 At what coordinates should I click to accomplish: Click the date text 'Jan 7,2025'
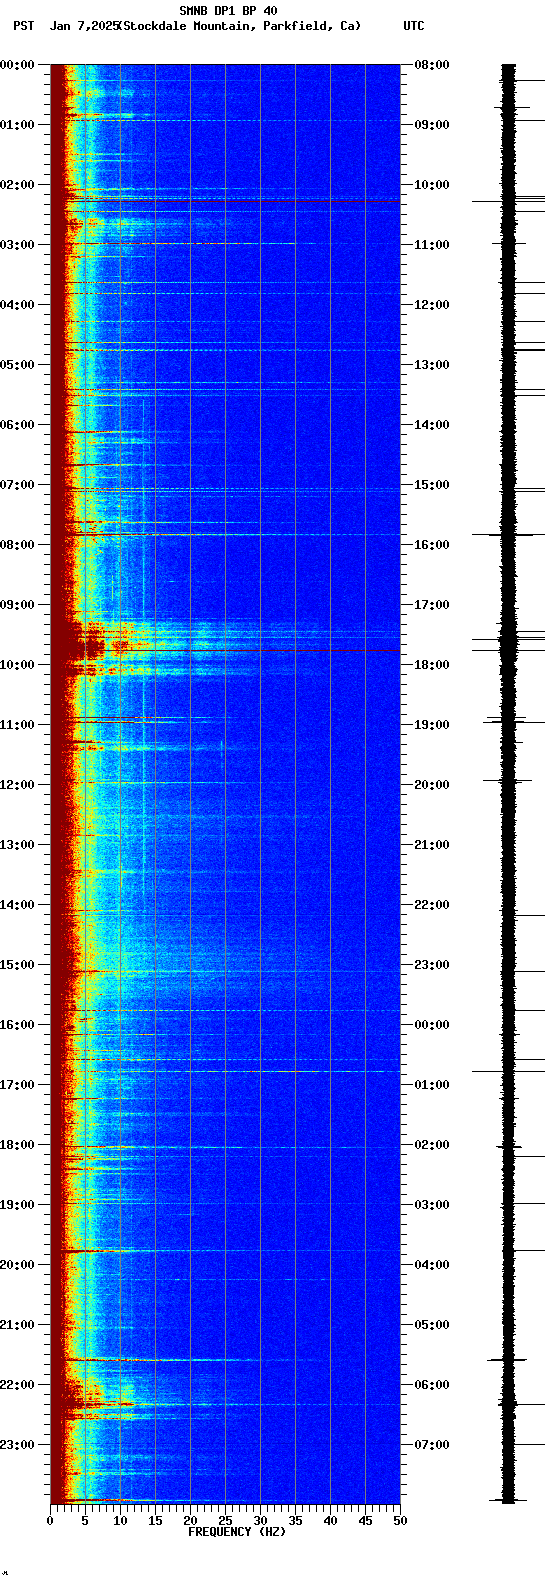84,26
